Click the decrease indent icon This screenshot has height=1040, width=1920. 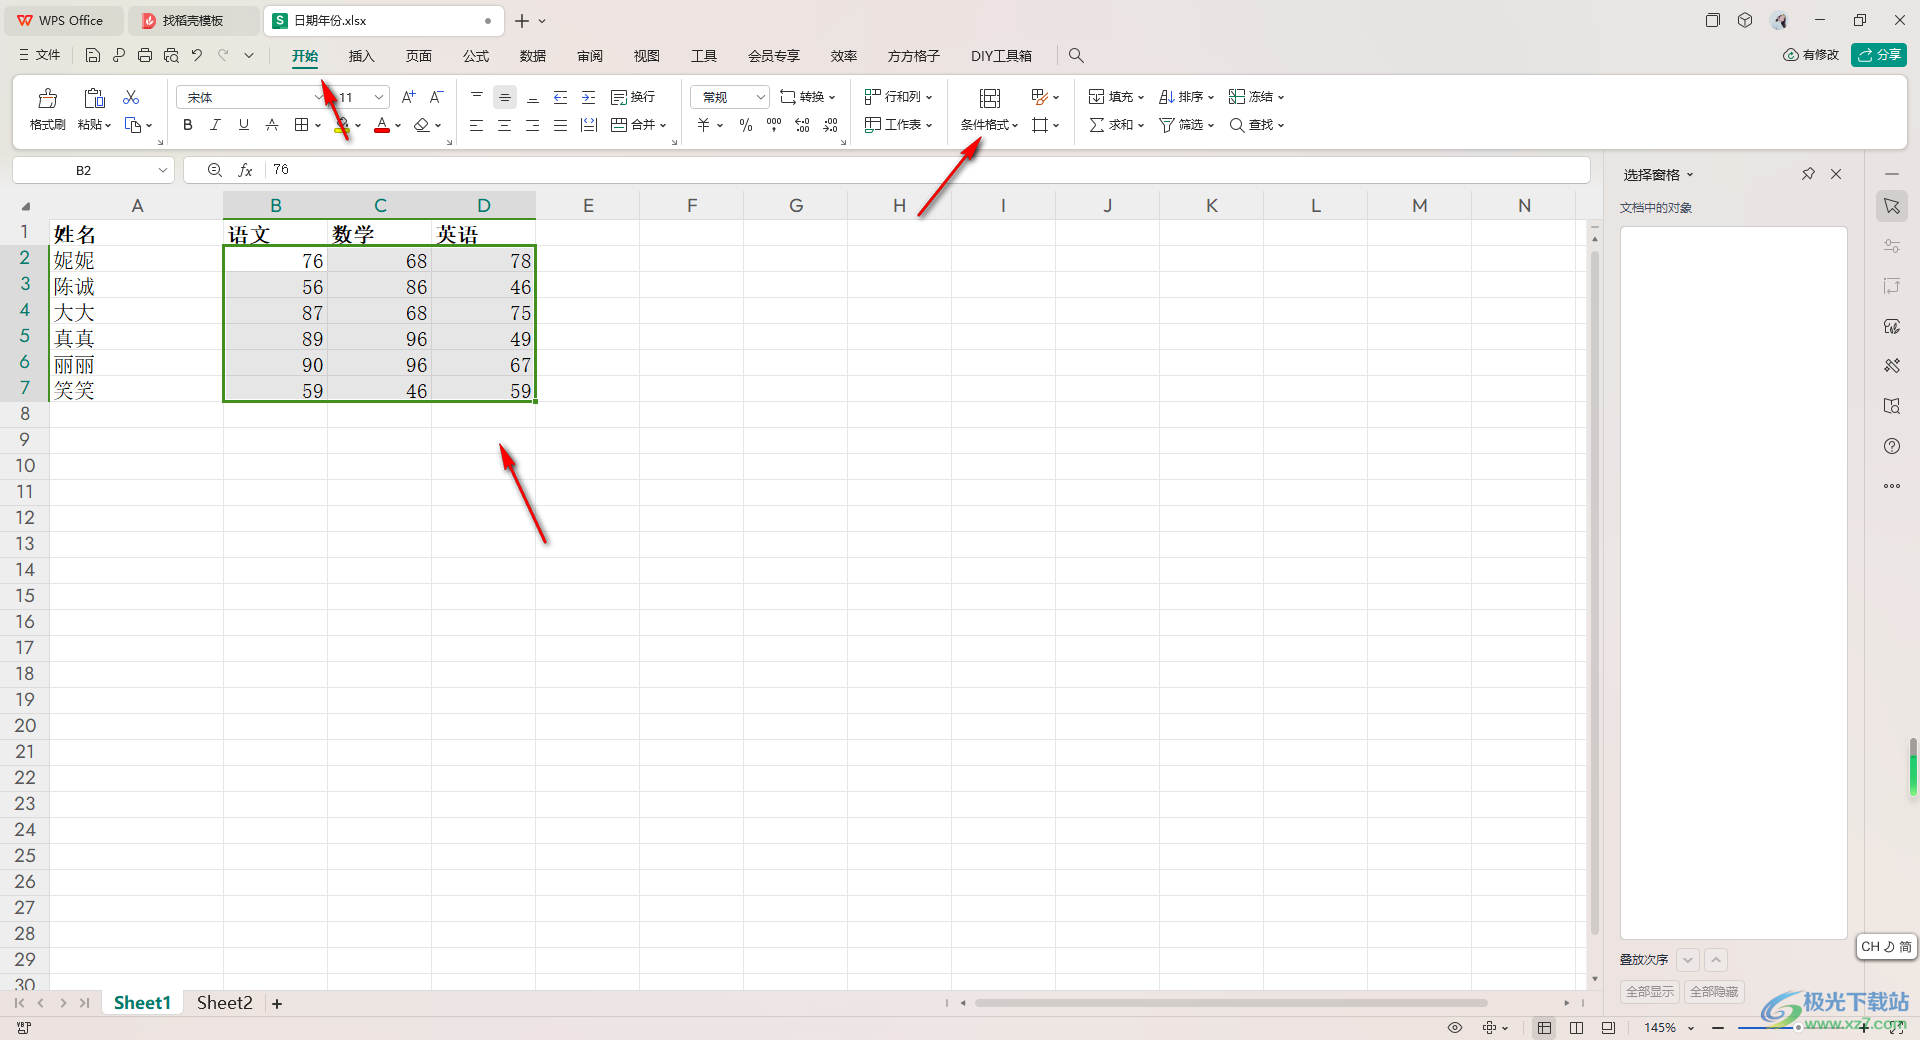pos(561,97)
